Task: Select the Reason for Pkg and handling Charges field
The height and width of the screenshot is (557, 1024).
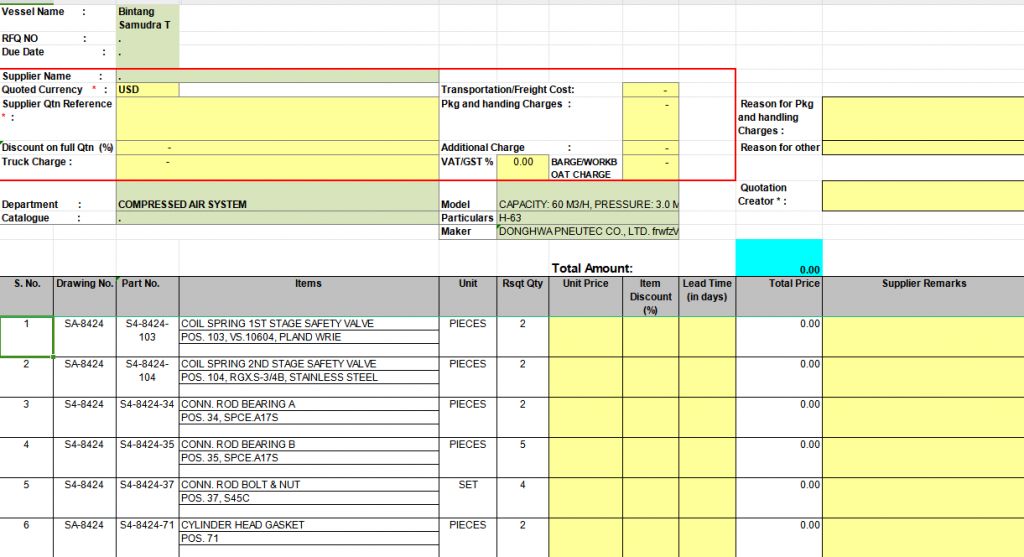Action: point(922,118)
